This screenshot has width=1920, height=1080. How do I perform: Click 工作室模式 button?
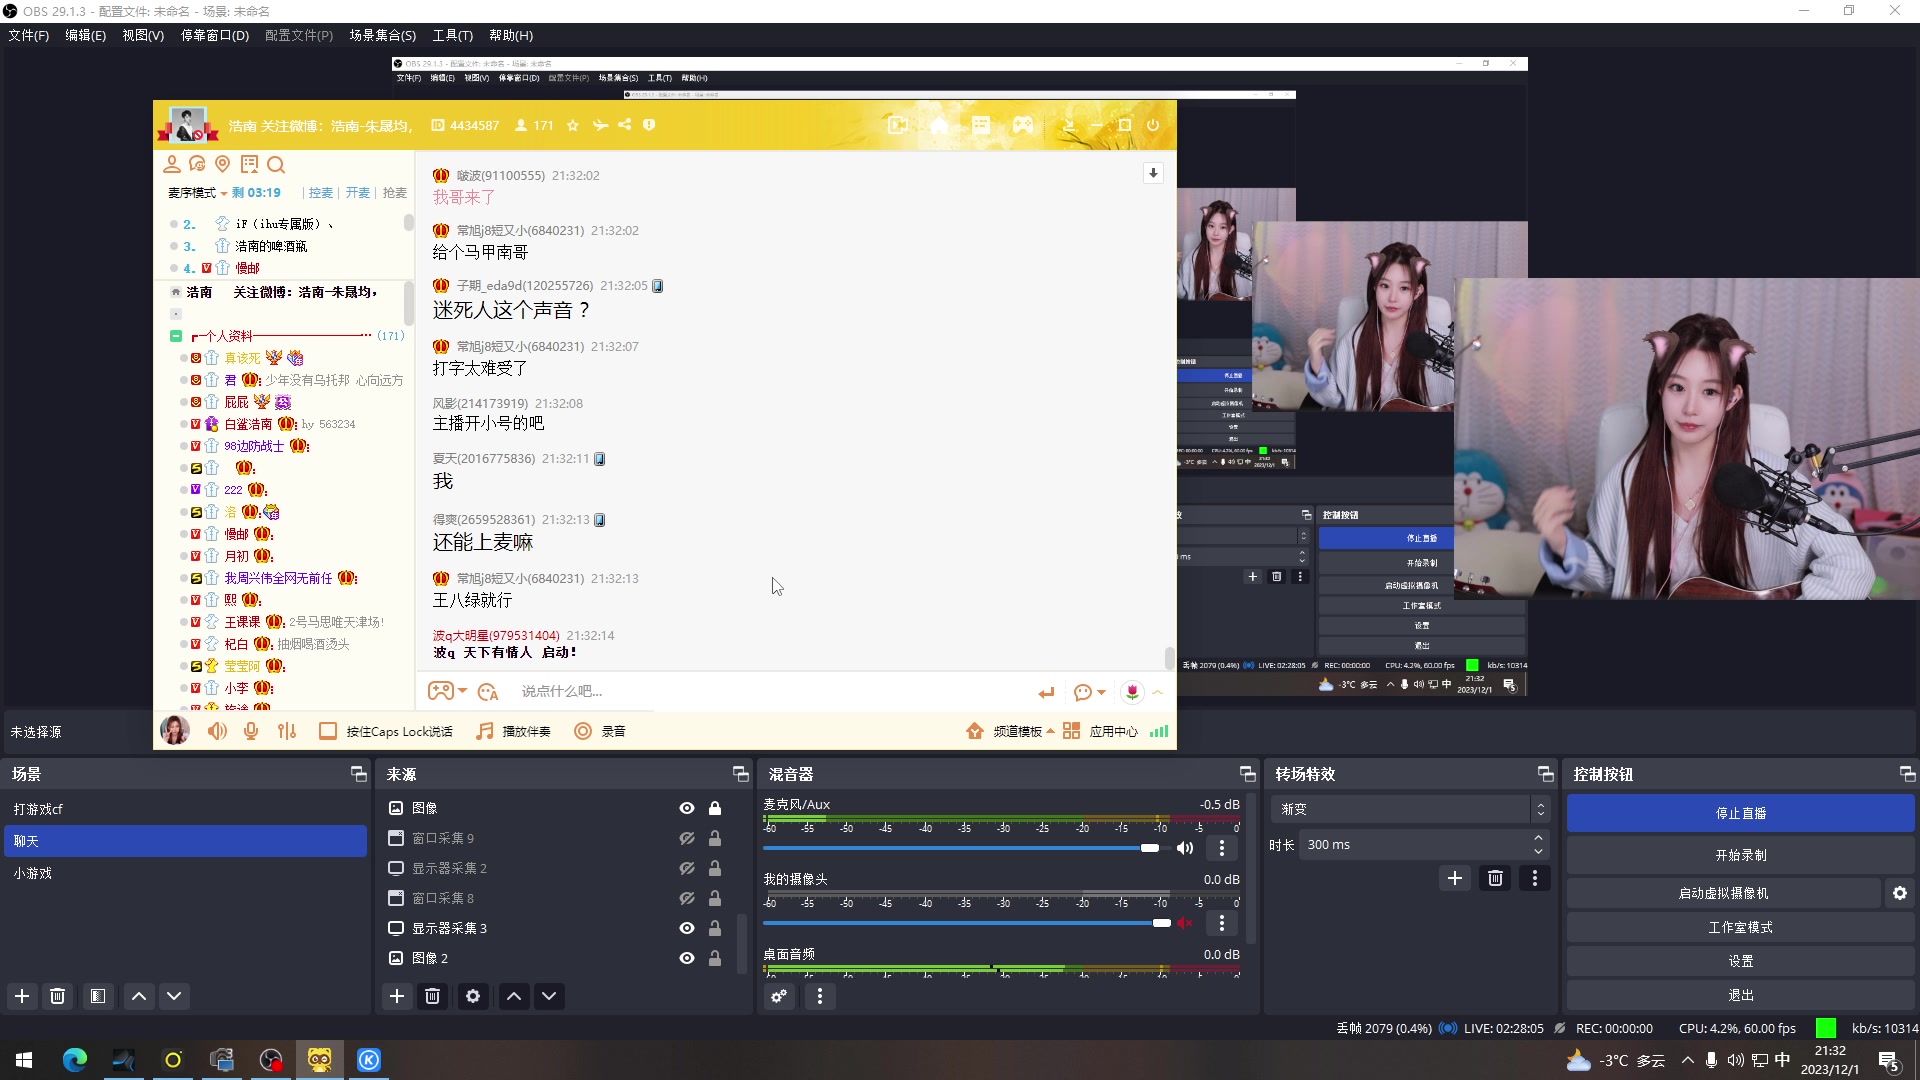point(1740,927)
